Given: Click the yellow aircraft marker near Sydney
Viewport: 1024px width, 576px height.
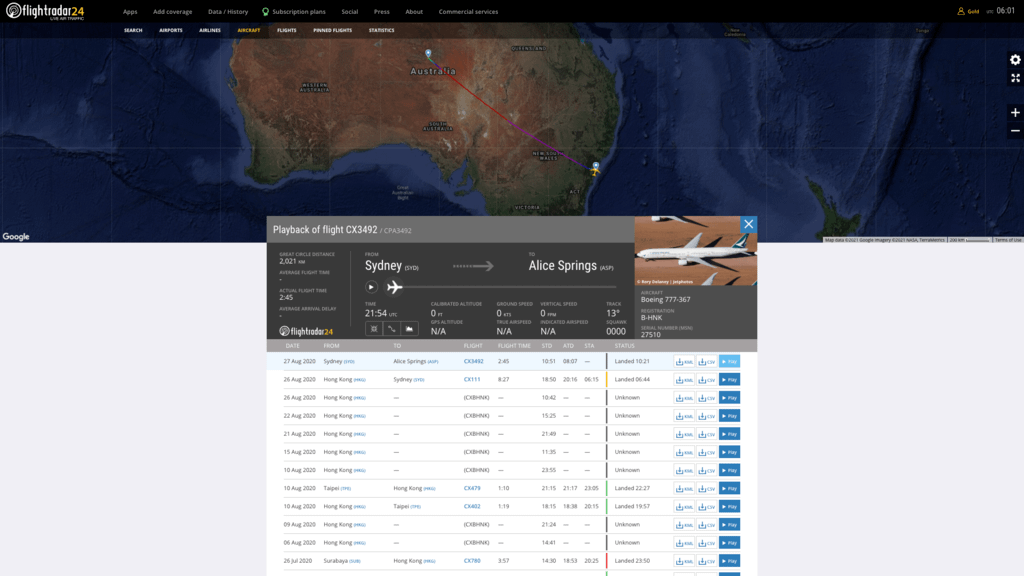Looking at the screenshot, I should 594,170.
